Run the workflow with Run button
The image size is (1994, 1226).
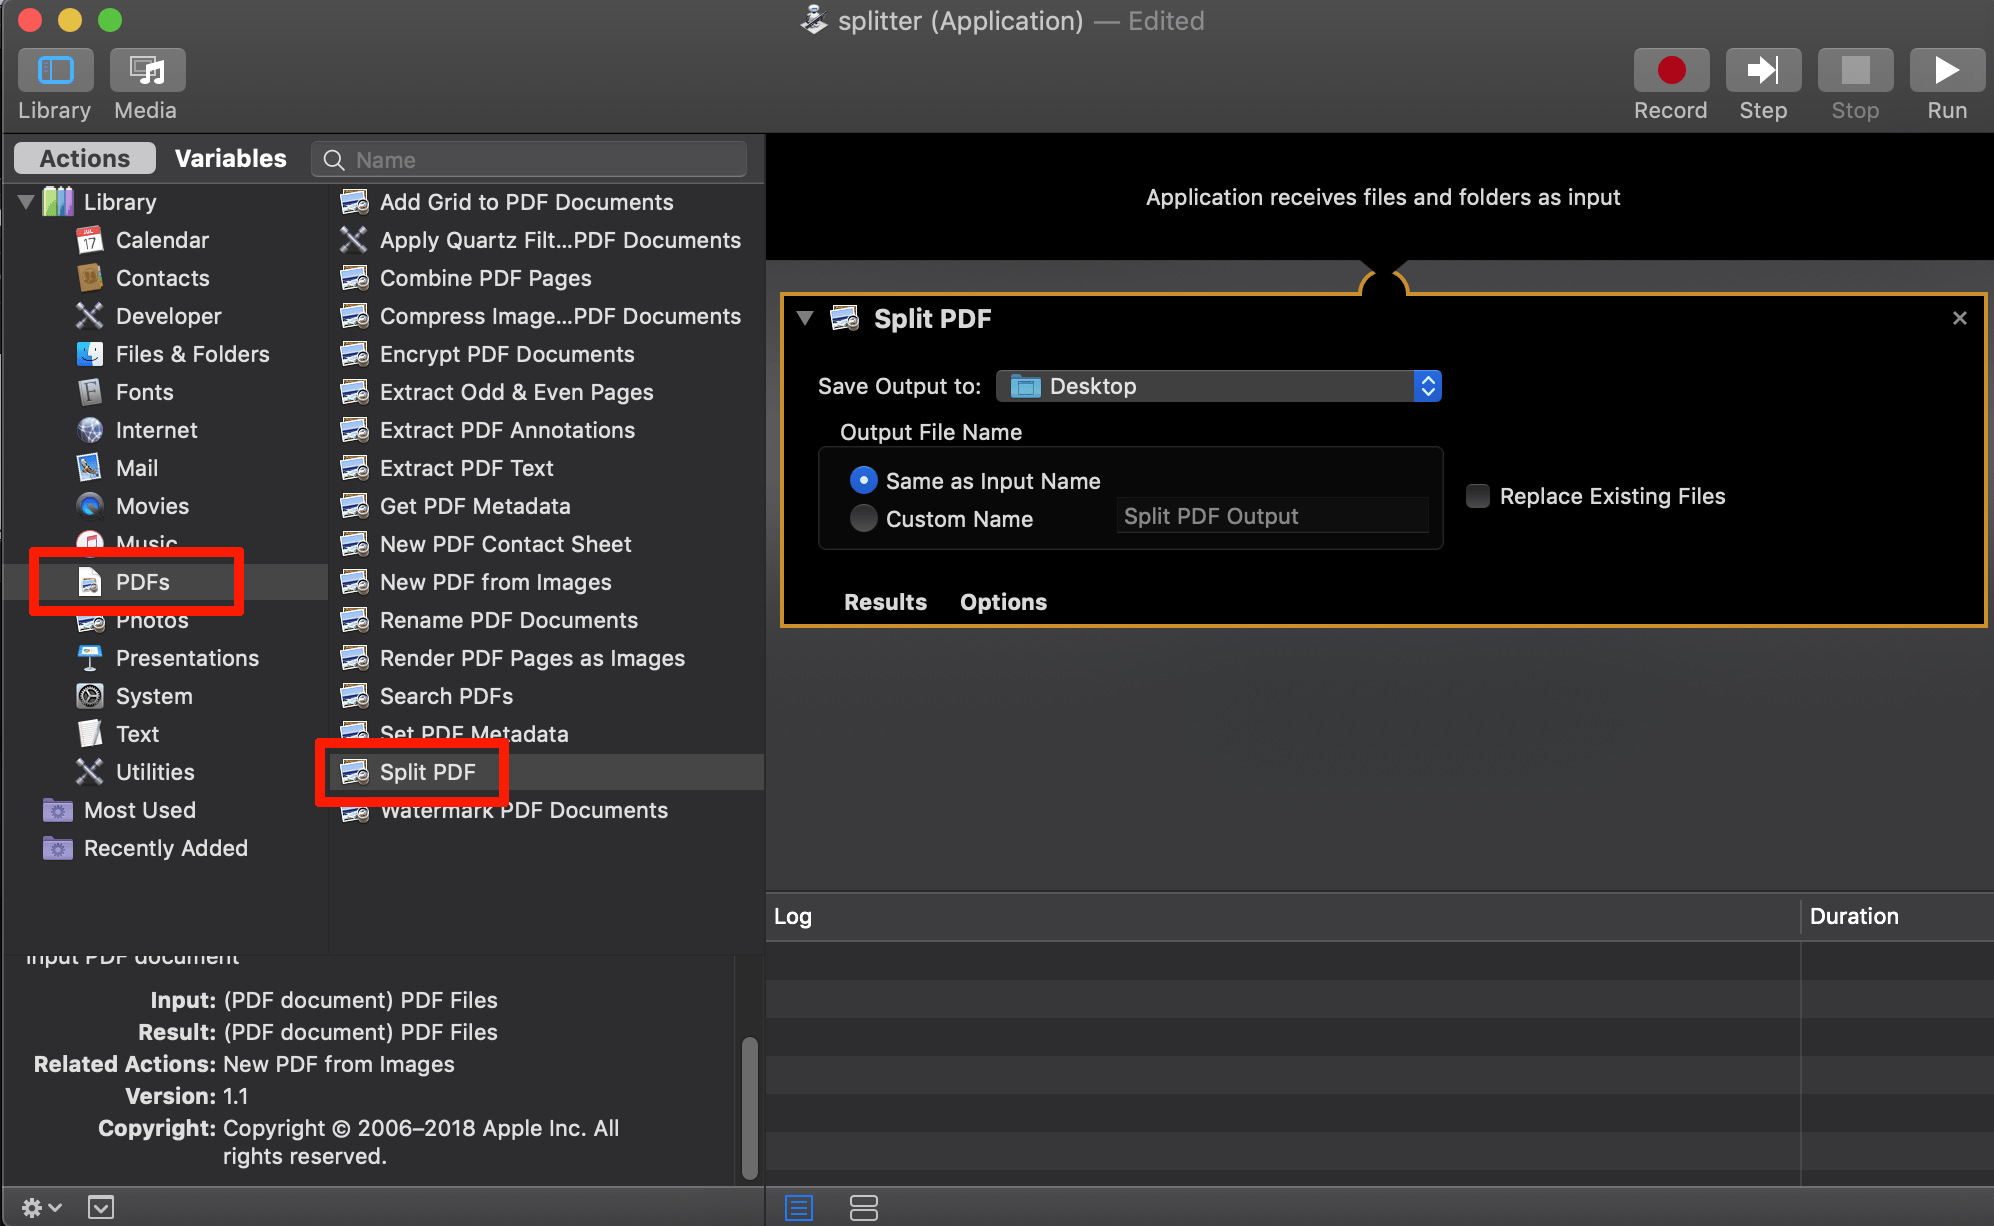pos(1946,71)
